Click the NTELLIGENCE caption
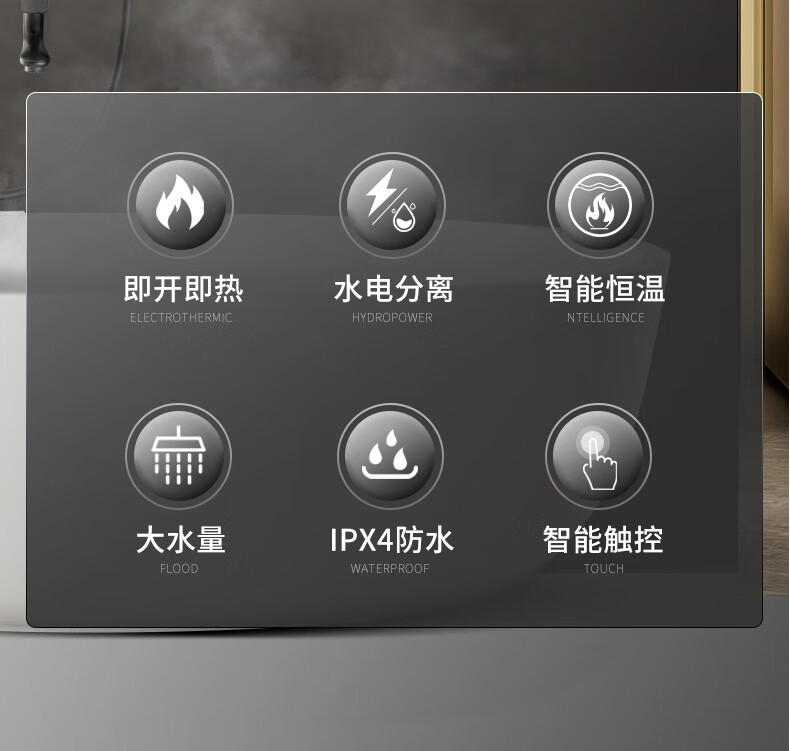Screen dimensions: 790x751 click(x=606, y=318)
